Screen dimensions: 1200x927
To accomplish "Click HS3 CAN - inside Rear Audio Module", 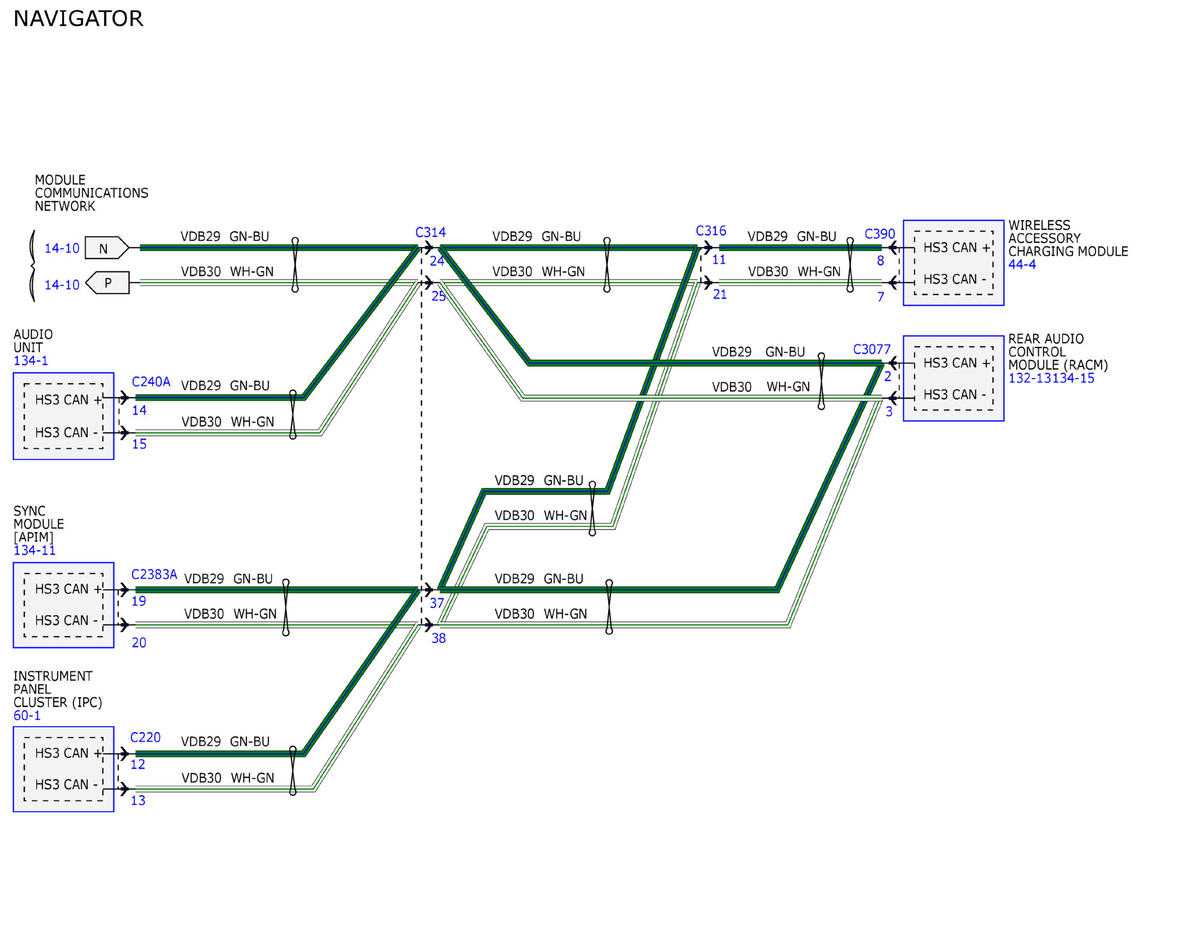I will [x=955, y=394].
